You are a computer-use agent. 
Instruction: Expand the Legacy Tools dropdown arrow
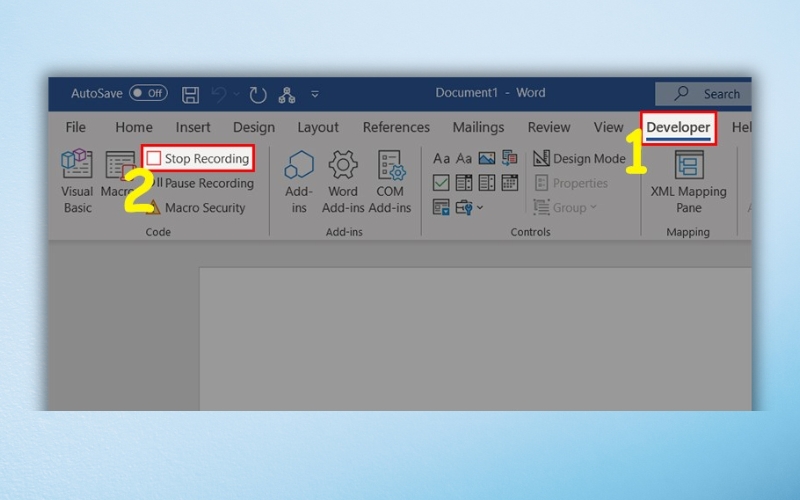(x=480, y=208)
